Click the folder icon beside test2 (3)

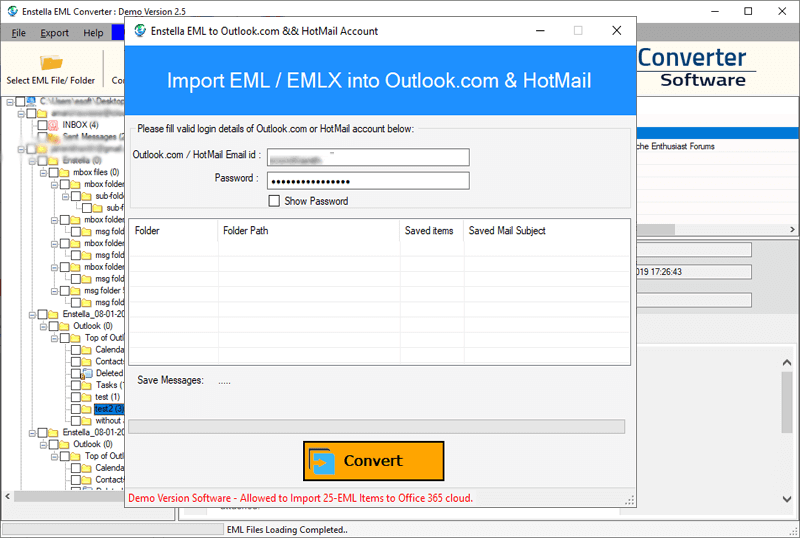coord(87,409)
